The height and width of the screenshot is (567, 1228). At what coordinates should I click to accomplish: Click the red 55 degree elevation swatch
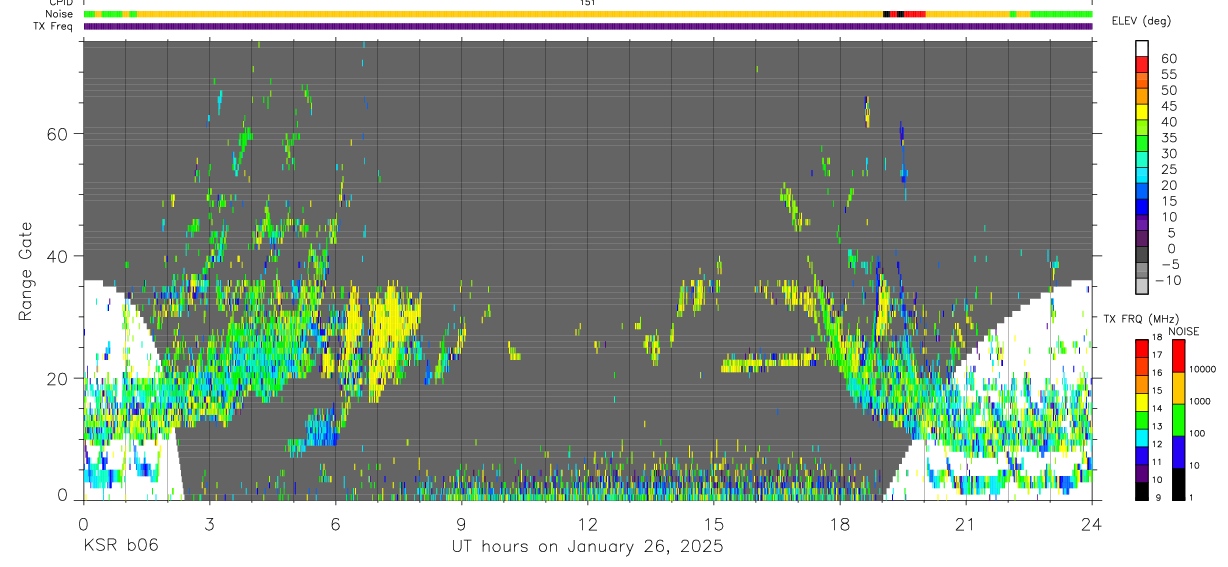tap(1143, 64)
